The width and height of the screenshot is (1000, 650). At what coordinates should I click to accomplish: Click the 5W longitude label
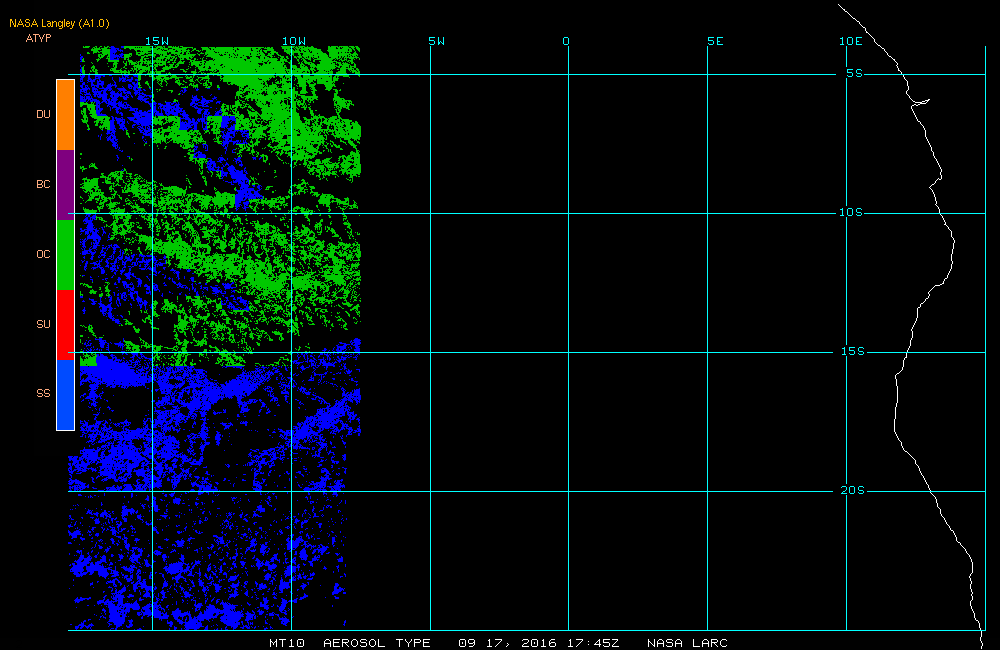tap(437, 41)
